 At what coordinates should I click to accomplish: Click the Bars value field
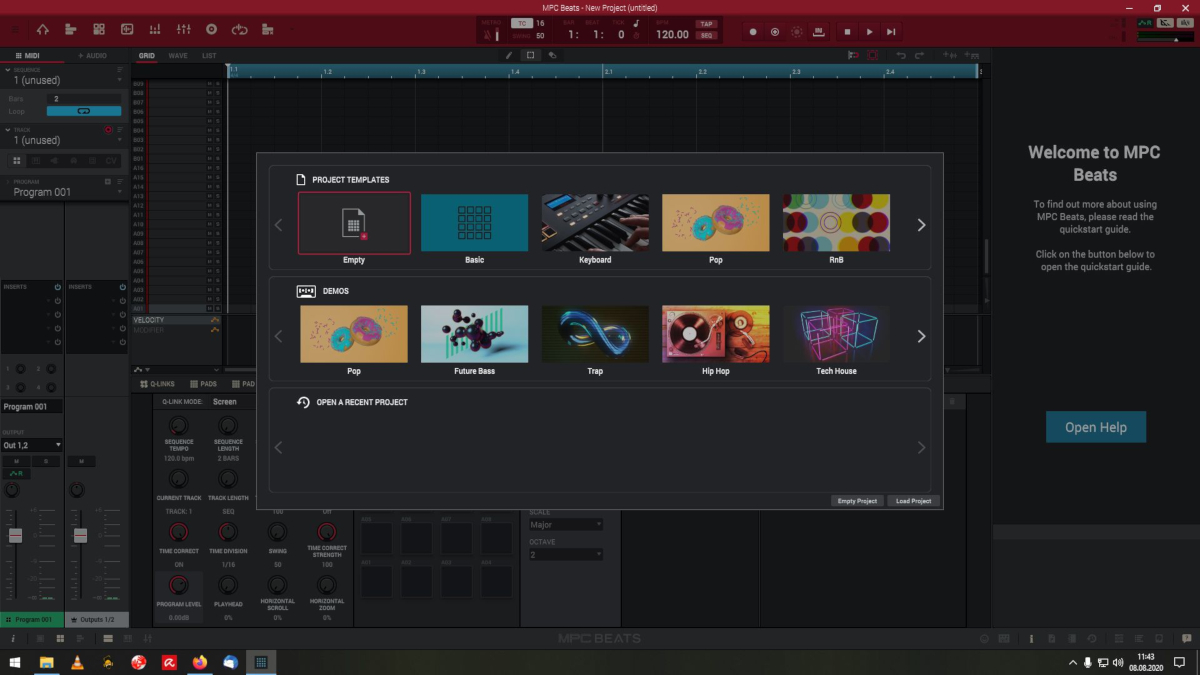tap(84, 99)
